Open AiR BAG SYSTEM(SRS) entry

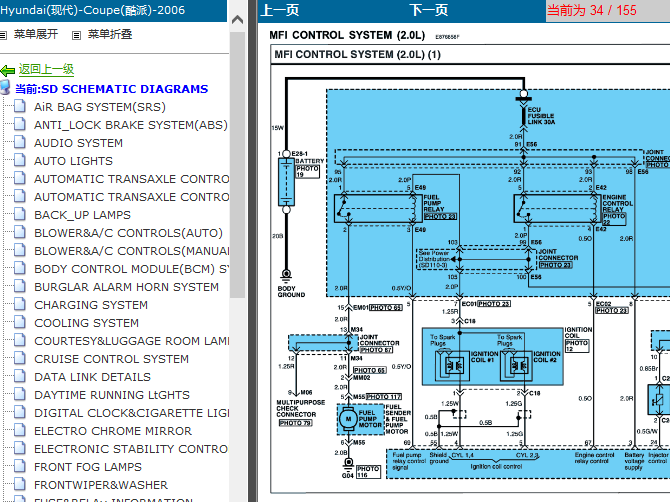click(x=100, y=107)
